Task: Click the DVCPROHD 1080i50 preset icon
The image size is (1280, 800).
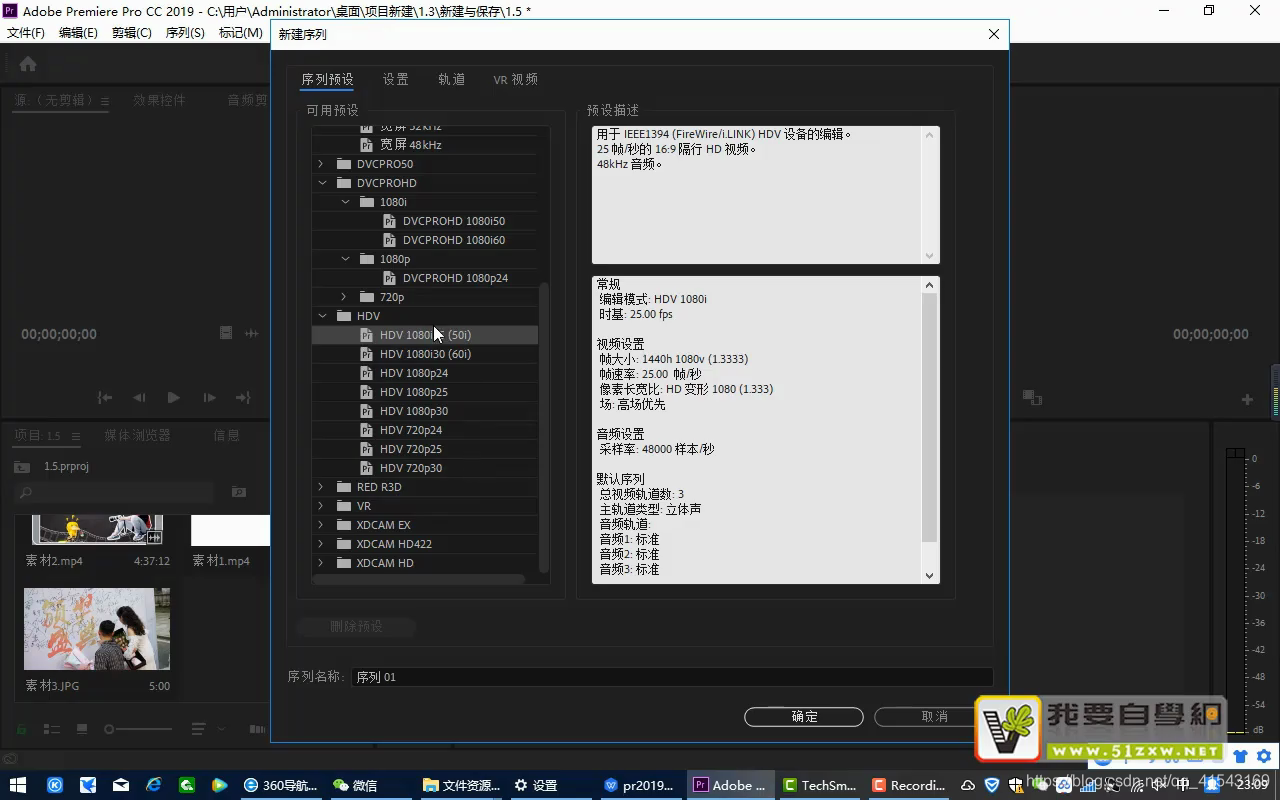Action: [390, 221]
